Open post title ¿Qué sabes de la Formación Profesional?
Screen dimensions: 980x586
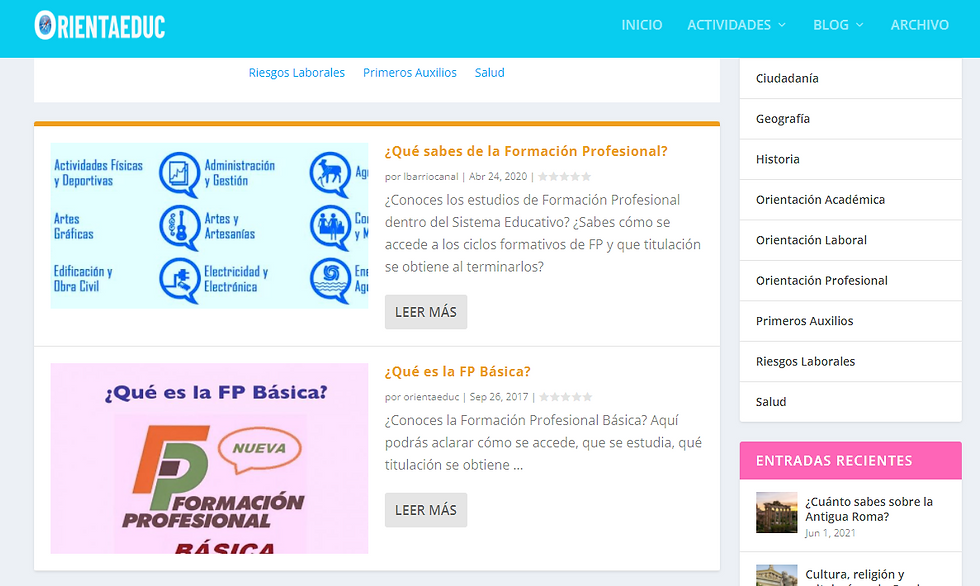(x=526, y=151)
